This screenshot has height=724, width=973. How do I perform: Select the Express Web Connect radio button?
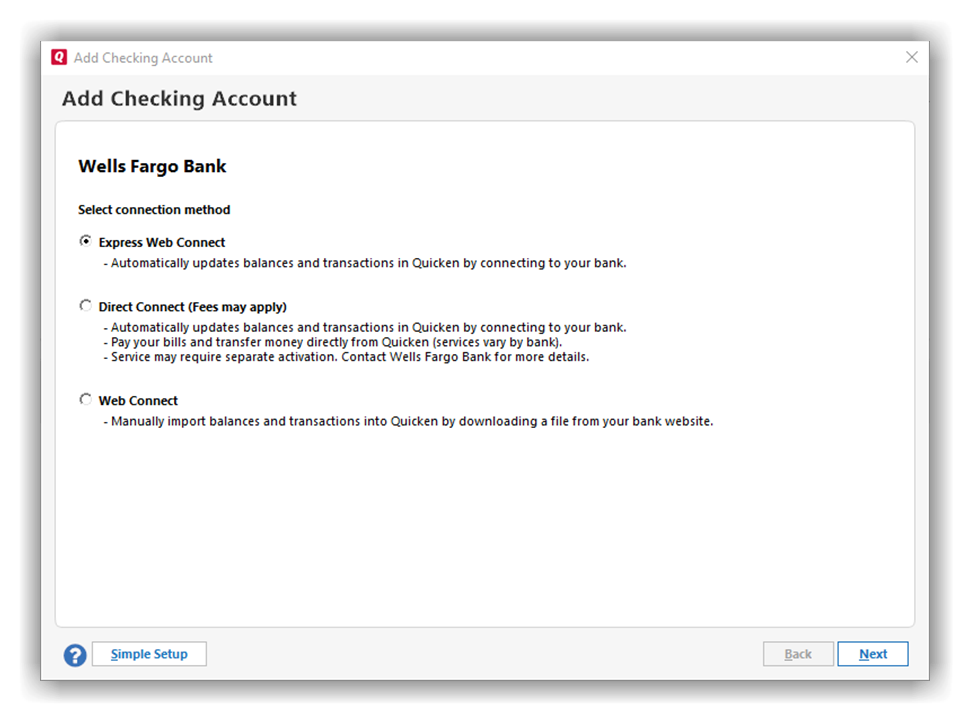click(86, 241)
